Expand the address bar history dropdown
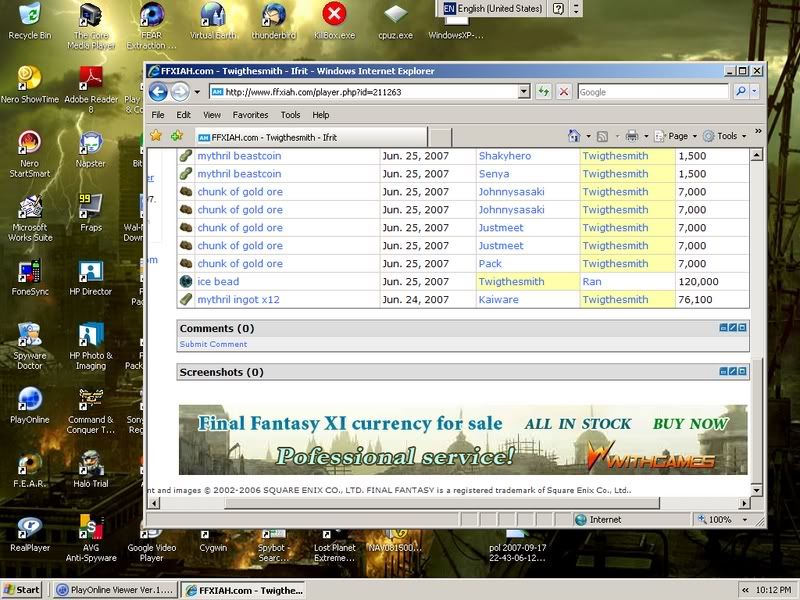 524,92
